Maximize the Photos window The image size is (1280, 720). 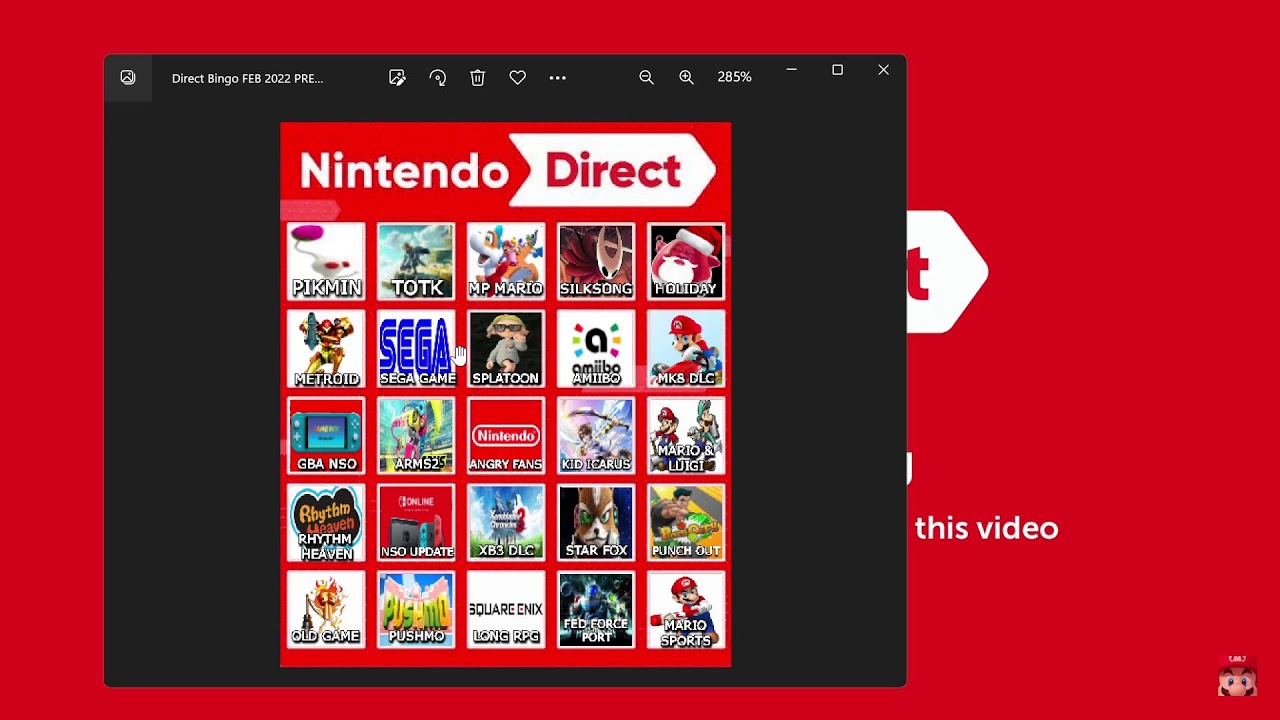pyautogui.click(x=837, y=70)
